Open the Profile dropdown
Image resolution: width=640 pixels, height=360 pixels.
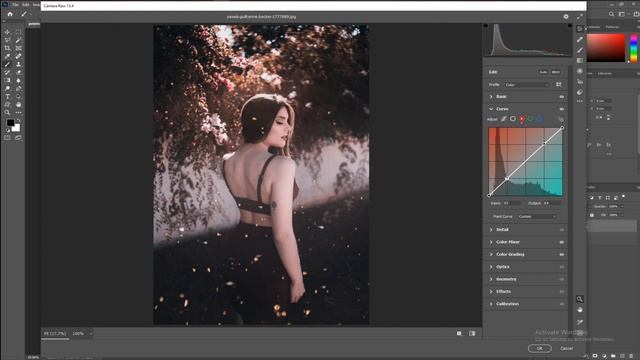point(527,84)
